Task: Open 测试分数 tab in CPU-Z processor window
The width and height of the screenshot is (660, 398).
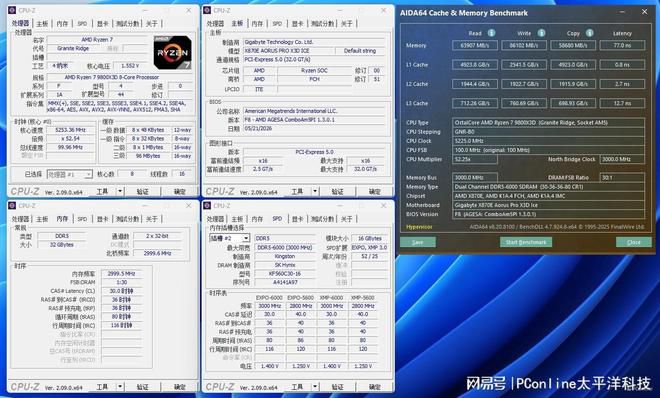Action: (x=127, y=24)
